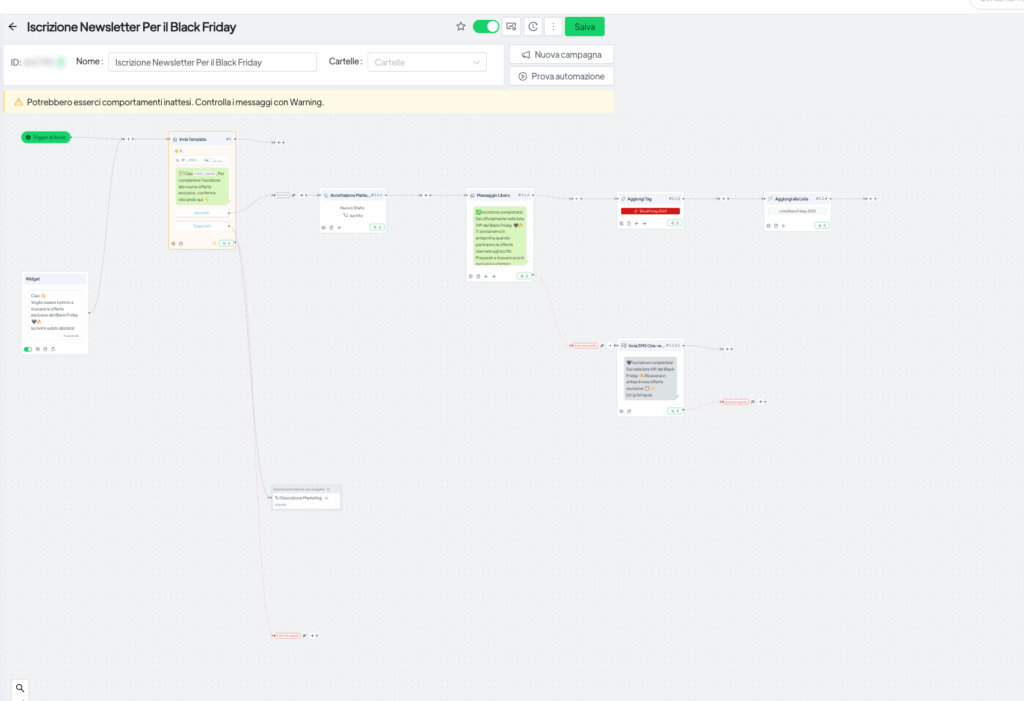Click the icon left of the history clock
The width and height of the screenshot is (1024, 701).
(x=512, y=27)
